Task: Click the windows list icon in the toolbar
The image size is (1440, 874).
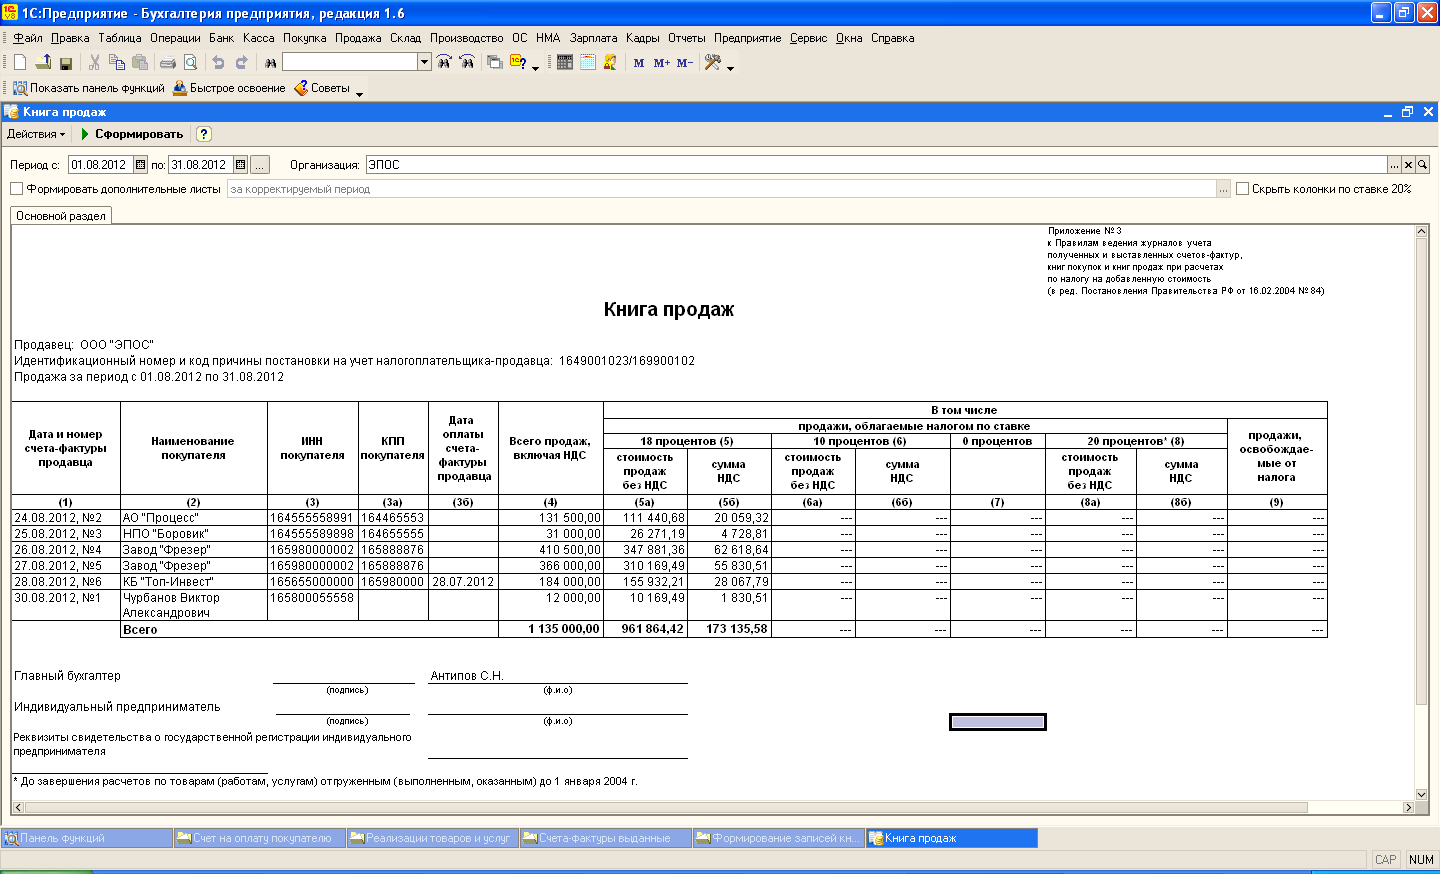Action: click(x=495, y=62)
